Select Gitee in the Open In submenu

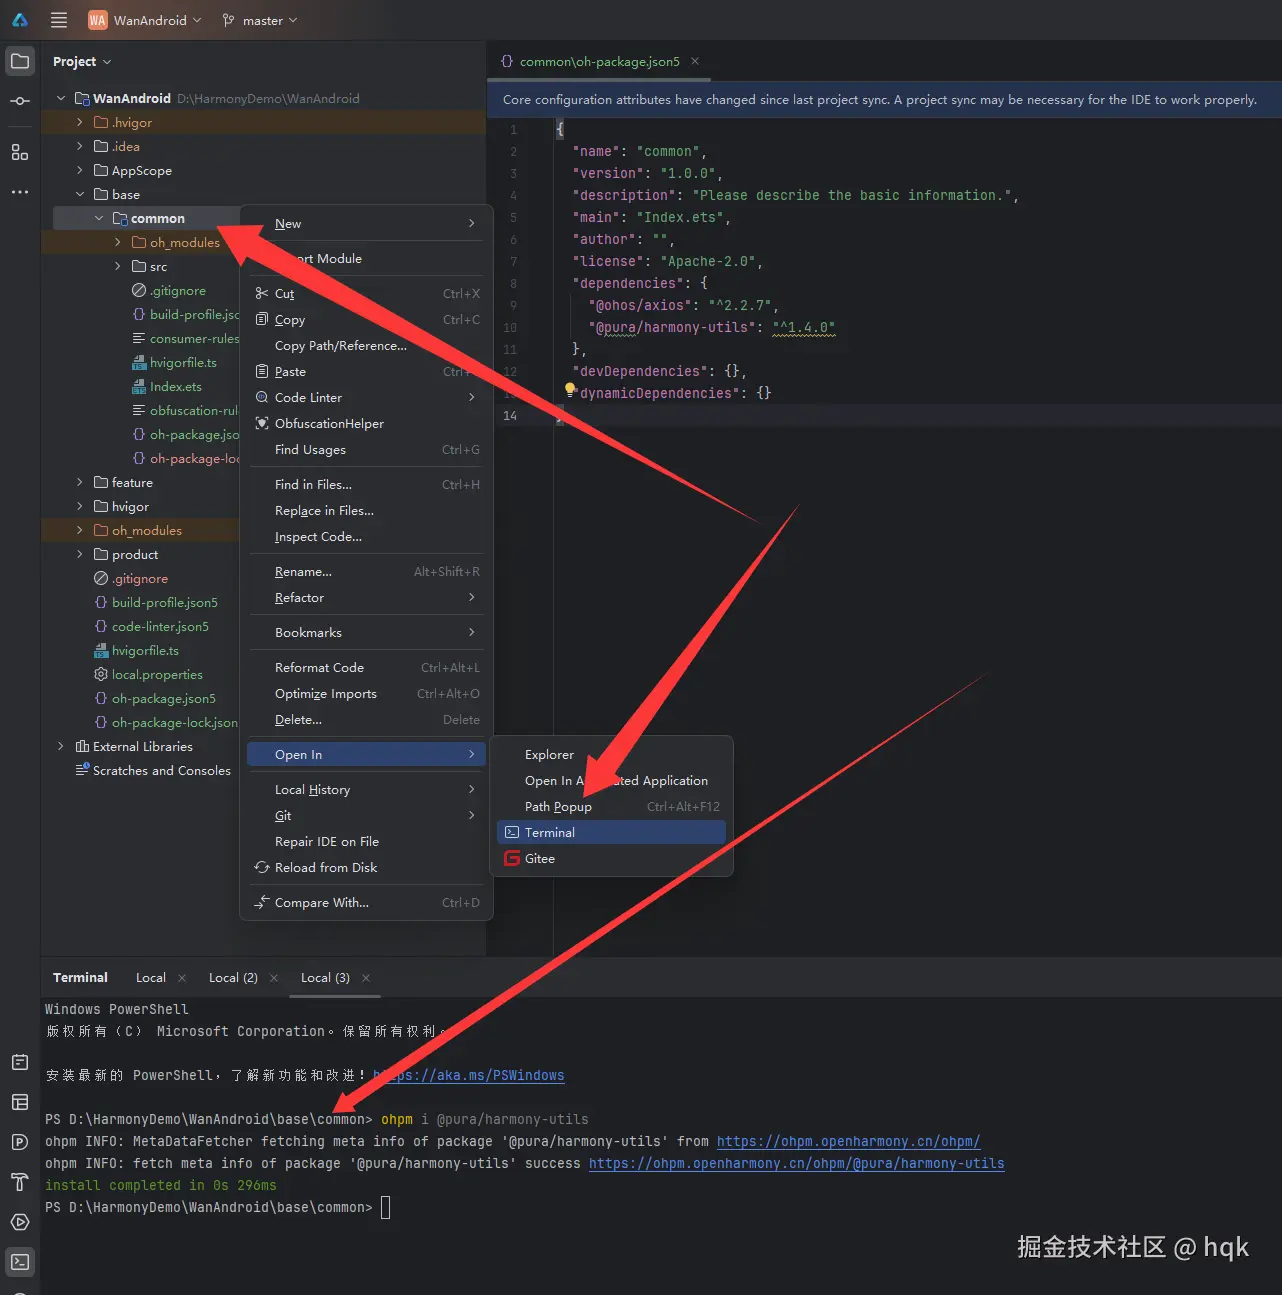pos(611,858)
